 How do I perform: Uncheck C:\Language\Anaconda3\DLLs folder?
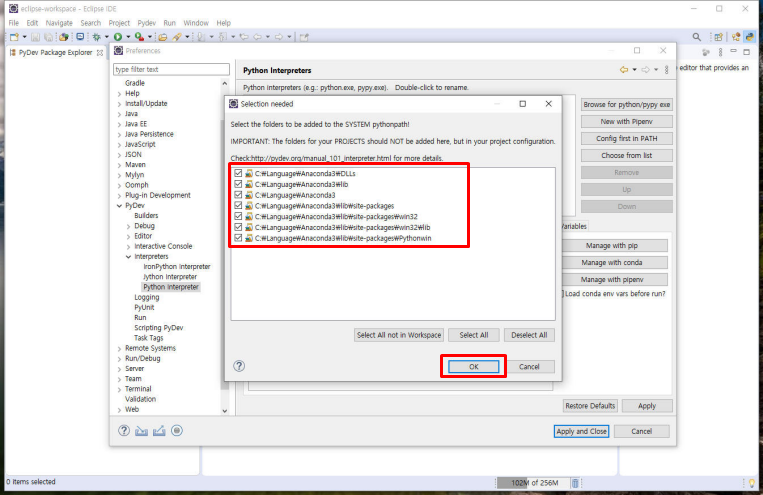[x=238, y=173]
